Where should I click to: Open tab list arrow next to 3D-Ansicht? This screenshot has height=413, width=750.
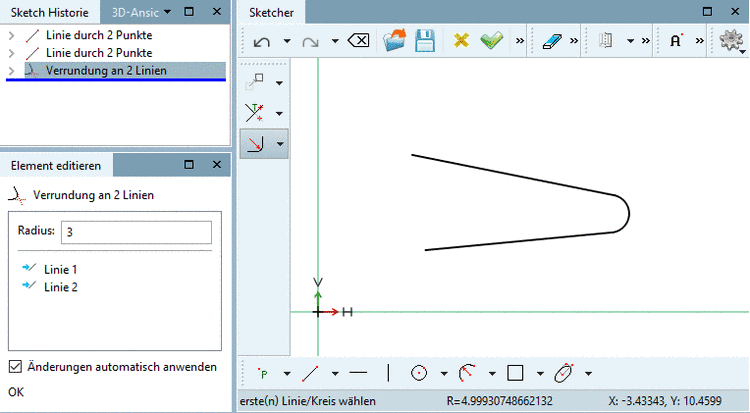pos(167,11)
